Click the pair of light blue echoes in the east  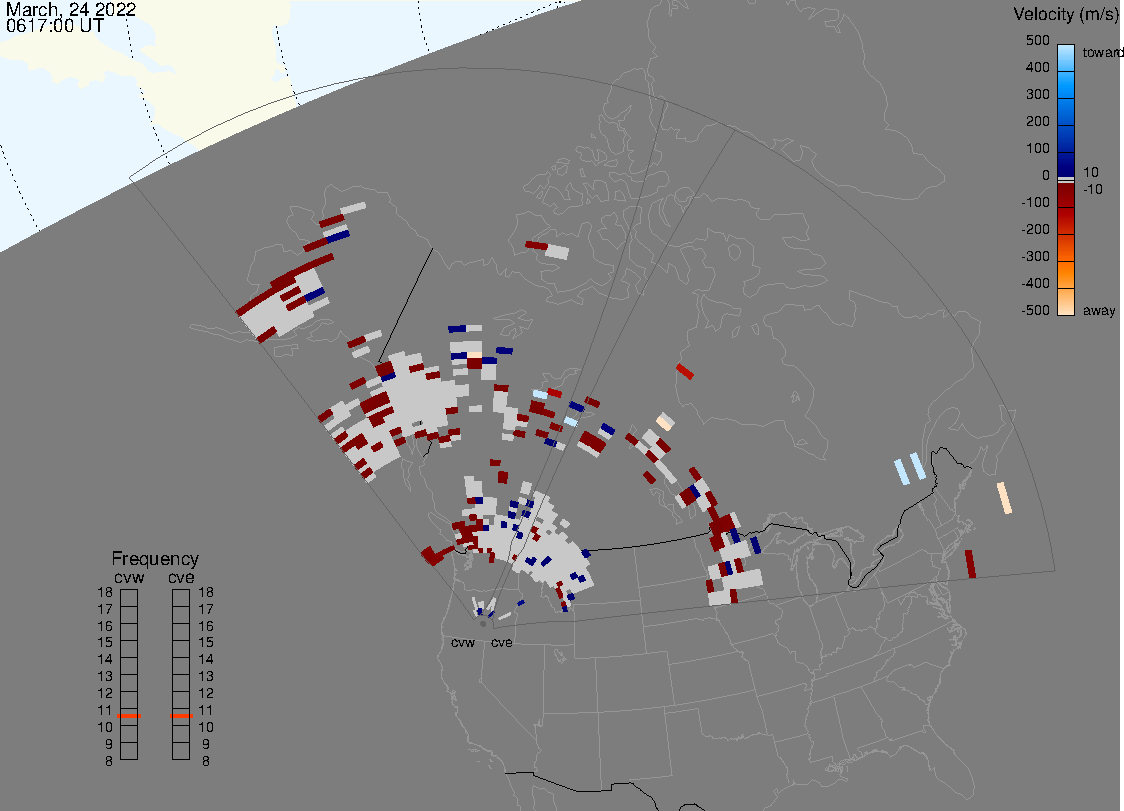(x=910, y=468)
